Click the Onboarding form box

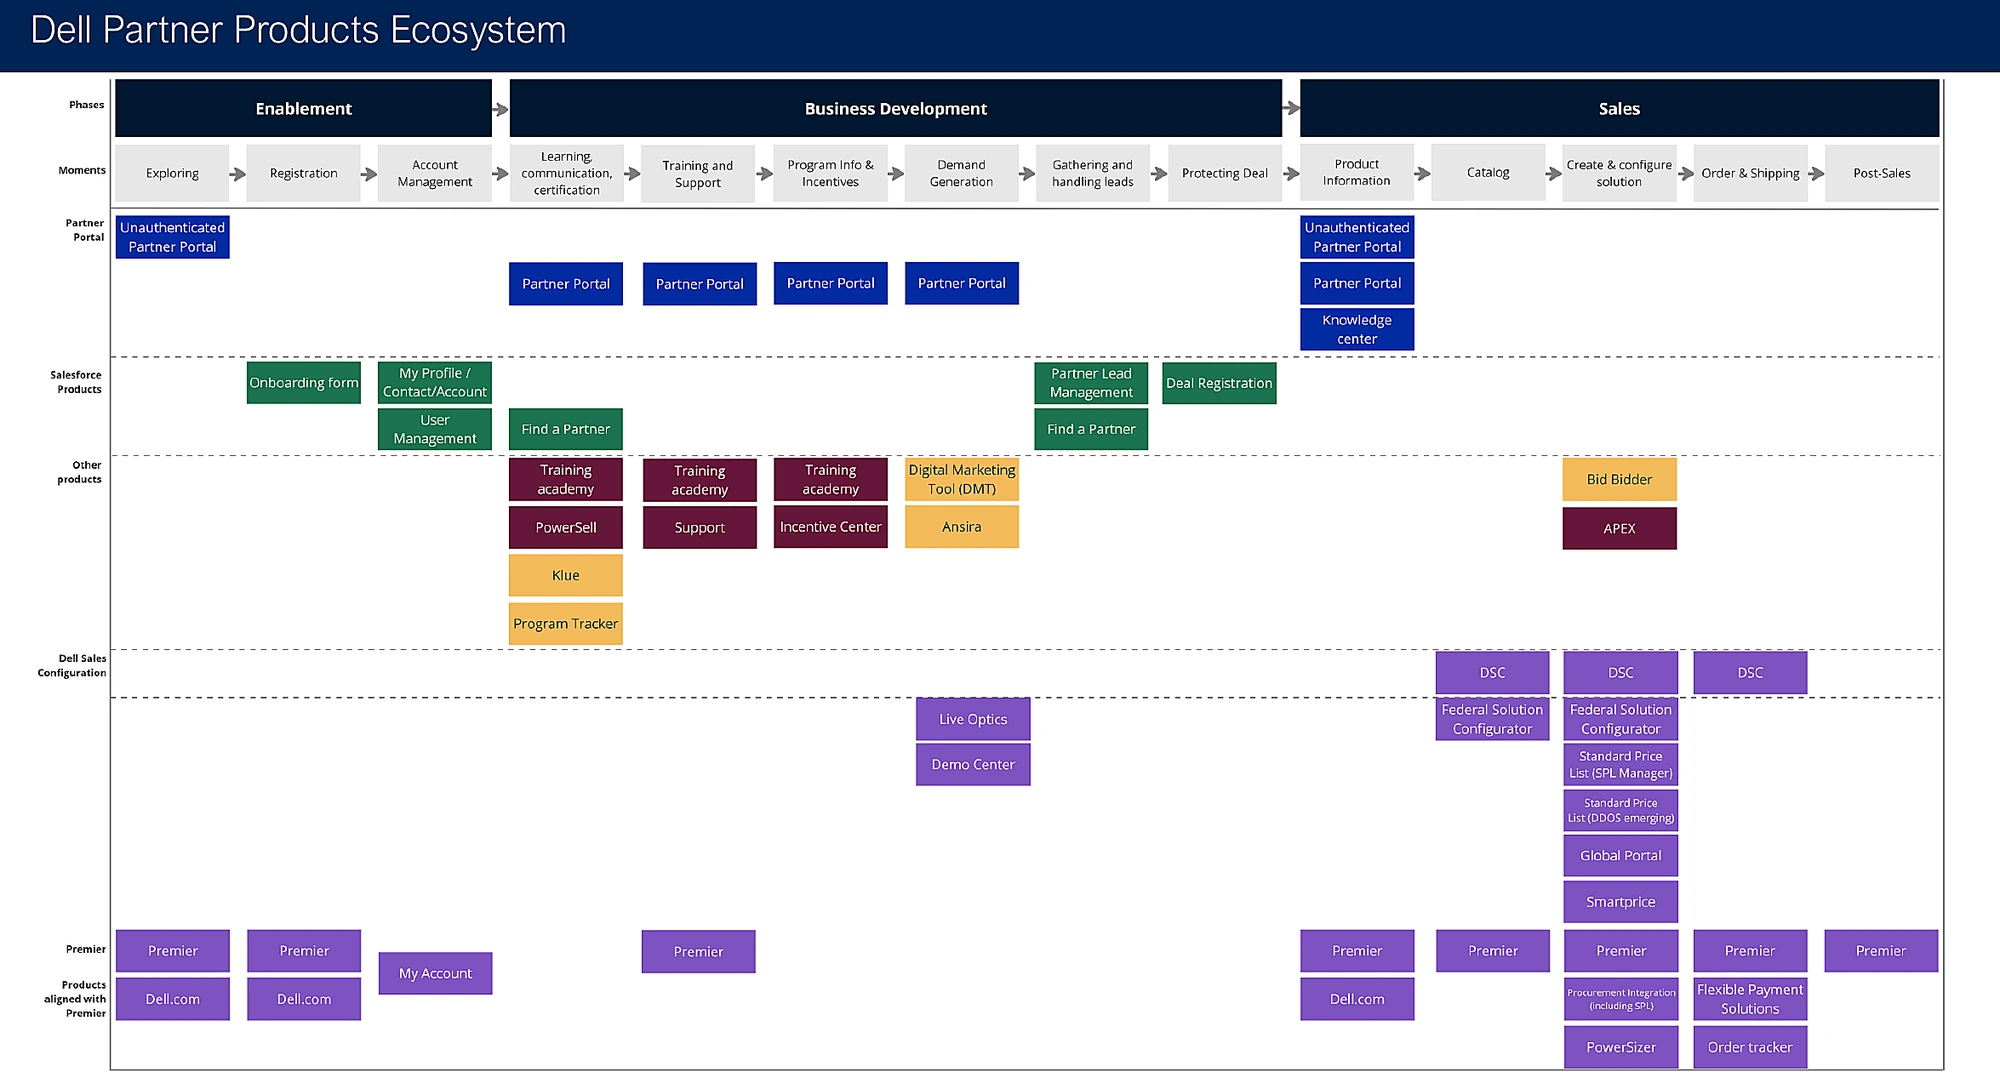click(x=303, y=383)
